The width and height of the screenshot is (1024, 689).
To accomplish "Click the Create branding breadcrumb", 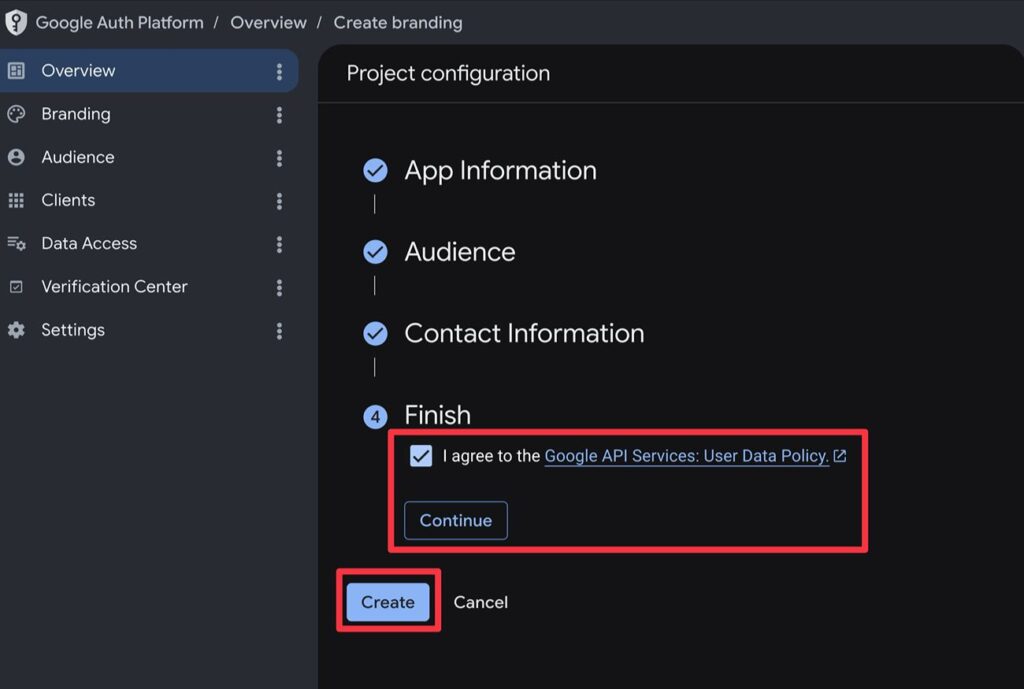I will click(x=398, y=23).
